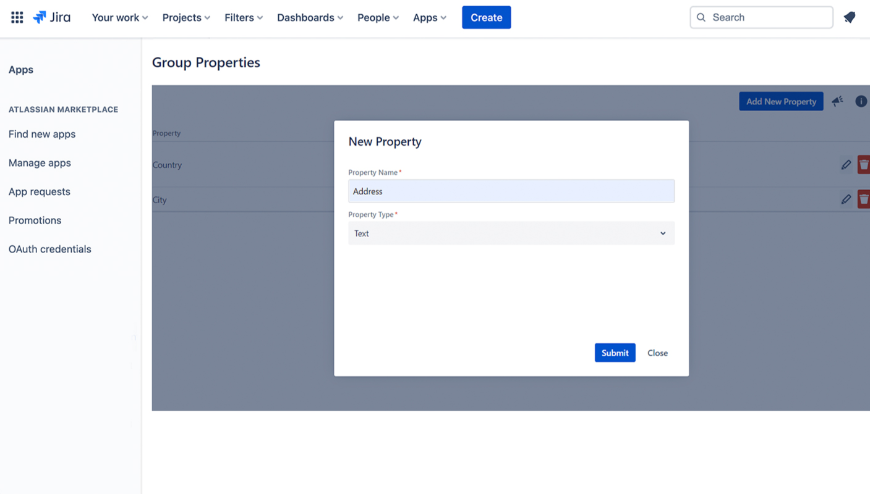Focus the Property Name field containing Address
This screenshot has height=494, width=870.
[511, 191]
